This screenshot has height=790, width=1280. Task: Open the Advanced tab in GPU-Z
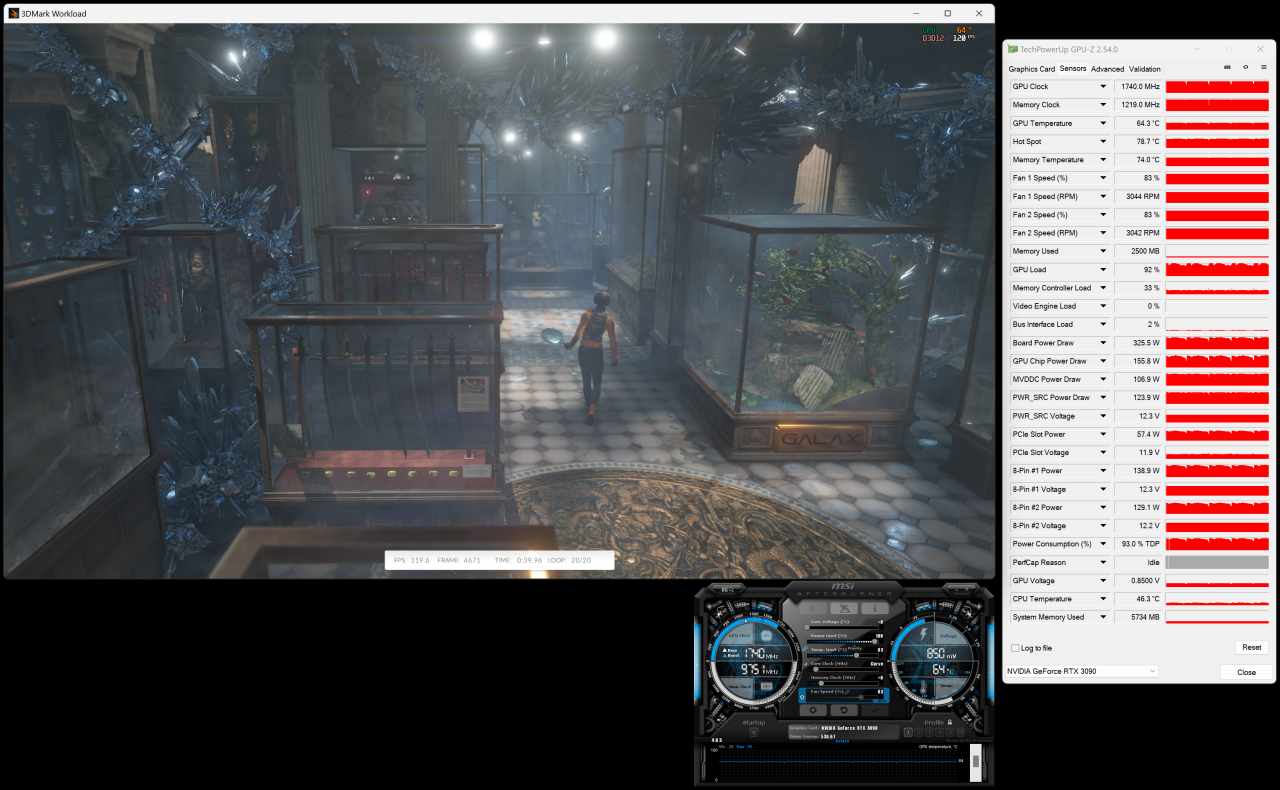(1107, 69)
